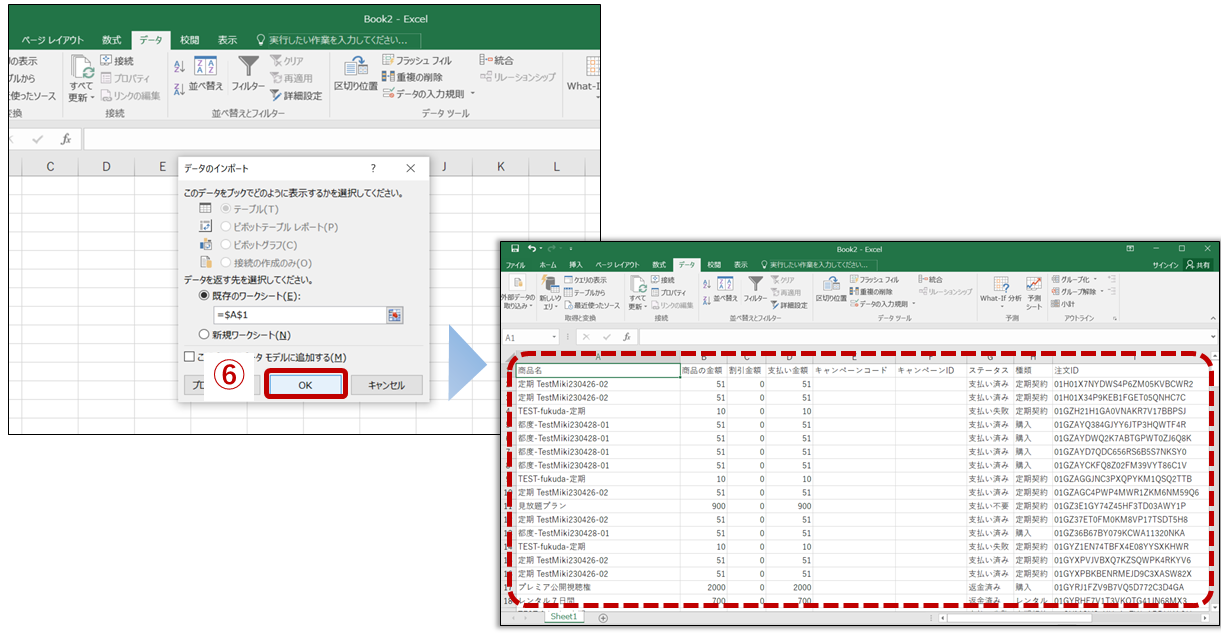The height and width of the screenshot is (635, 1221).
Task: Open アウトライン dialog launcher in right window
Action: tap(1114, 318)
